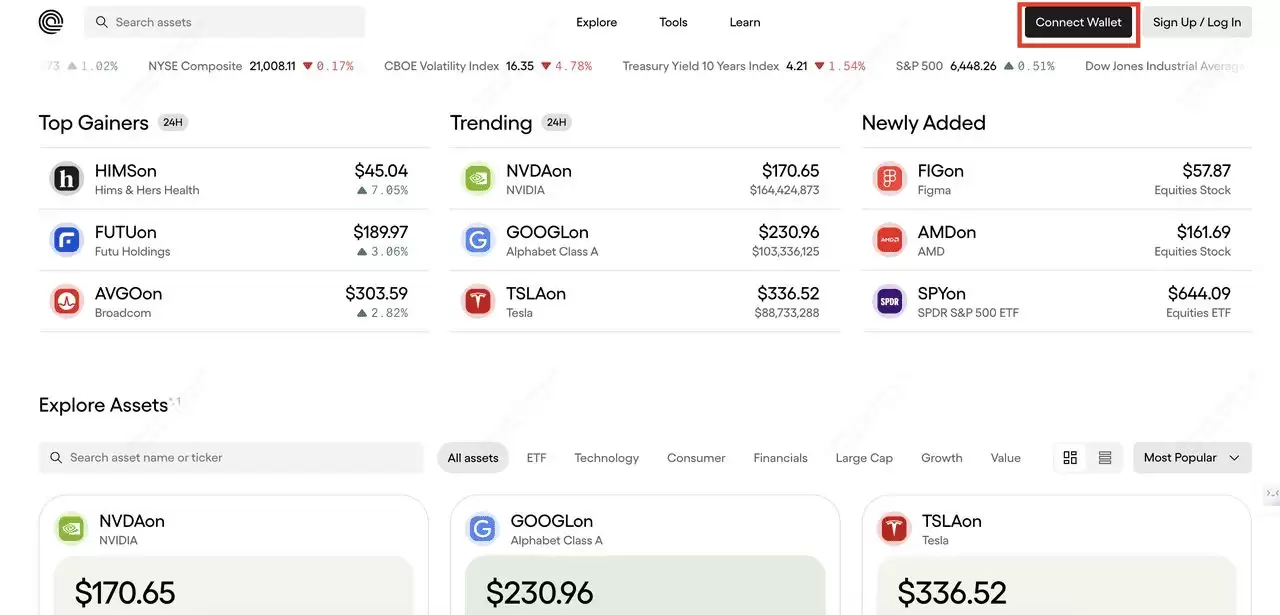The width and height of the screenshot is (1280, 615).
Task: Click the Search assets field in the header
Action: [x=224, y=21]
